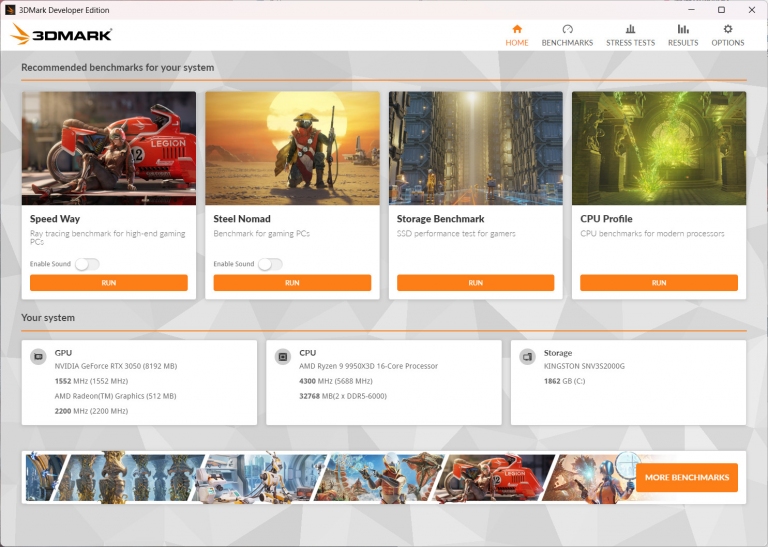This screenshot has width=768, height=547.
Task: Open the Results bar chart icon
Action: pos(683,29)
